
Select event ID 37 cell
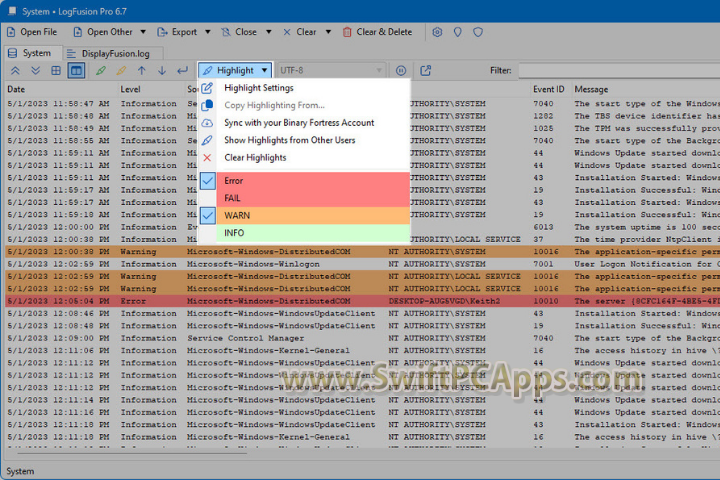(538, 239)
